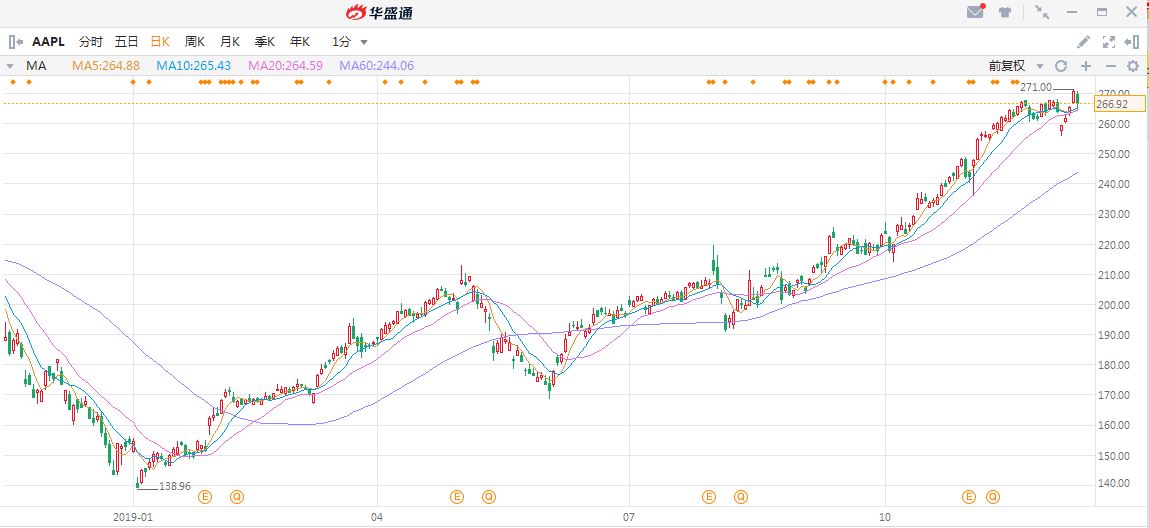1149x528 pixels.
Task: Expand the MA indicator selector arrow
Action: (11, 66)
